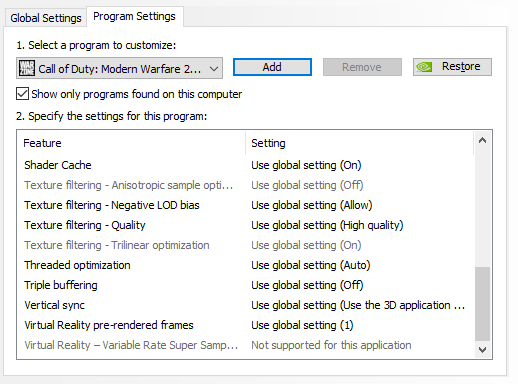This screenshot has width=518, height=384.
Task: Click Not supported for this application text
Action: [331, 345]
